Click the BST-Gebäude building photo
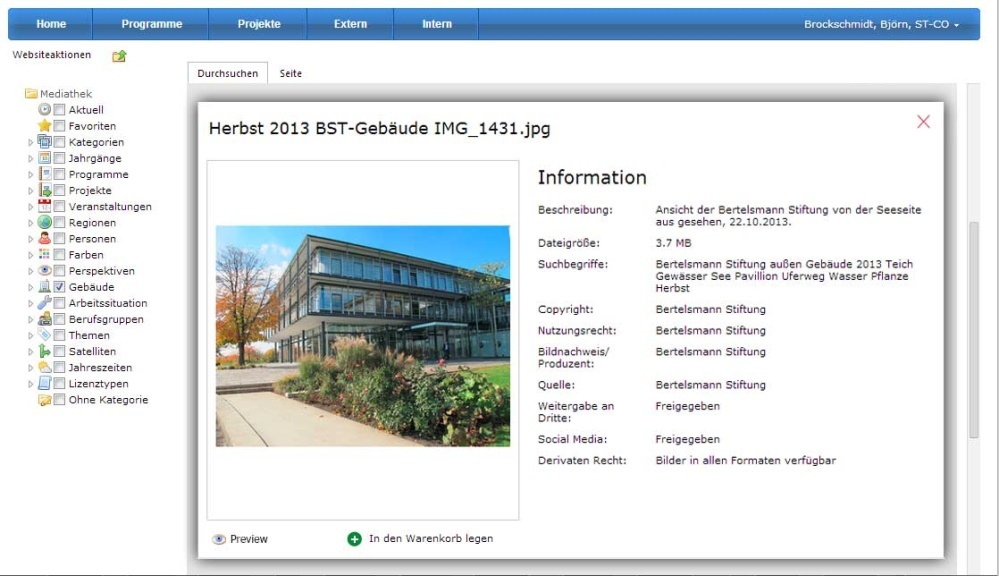The width and height of the screenshot is (999, 576). pyautogui.click(x=363, y=336)
